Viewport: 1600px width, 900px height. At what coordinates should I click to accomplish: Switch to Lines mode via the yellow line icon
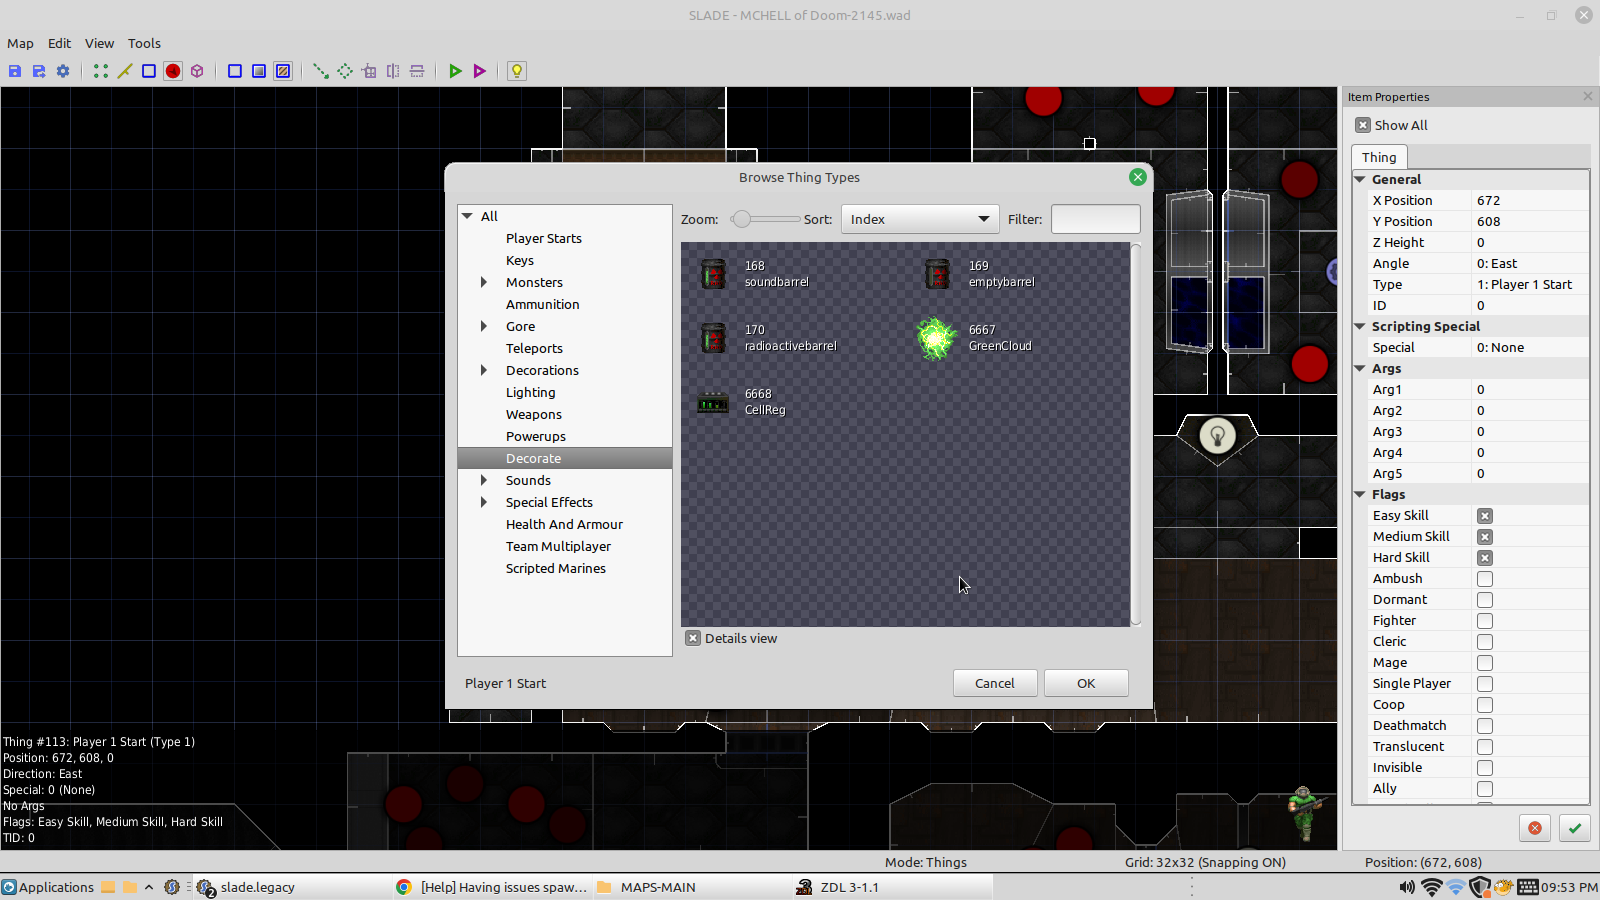pyautogui.click(x=125, y=71)
